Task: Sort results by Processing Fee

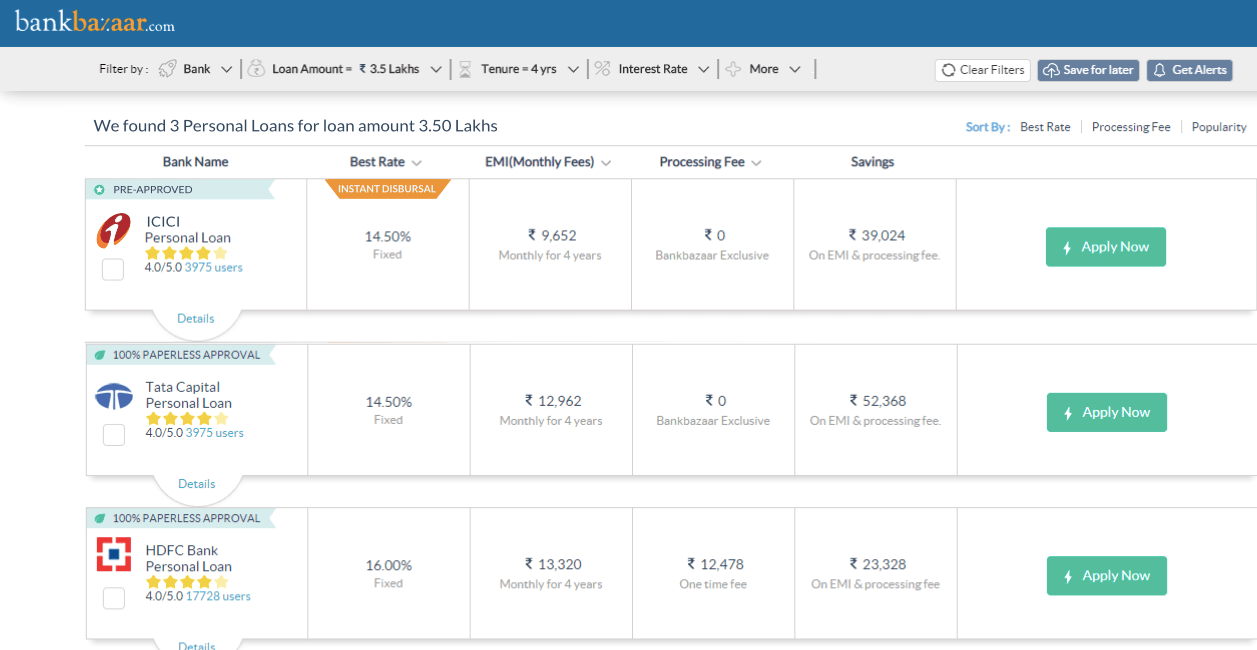Action: click(1130, 127)
